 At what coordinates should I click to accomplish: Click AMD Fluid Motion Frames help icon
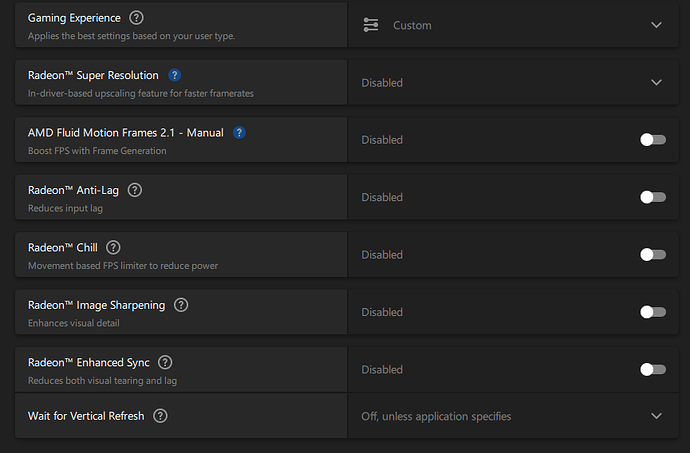(239, 132)
